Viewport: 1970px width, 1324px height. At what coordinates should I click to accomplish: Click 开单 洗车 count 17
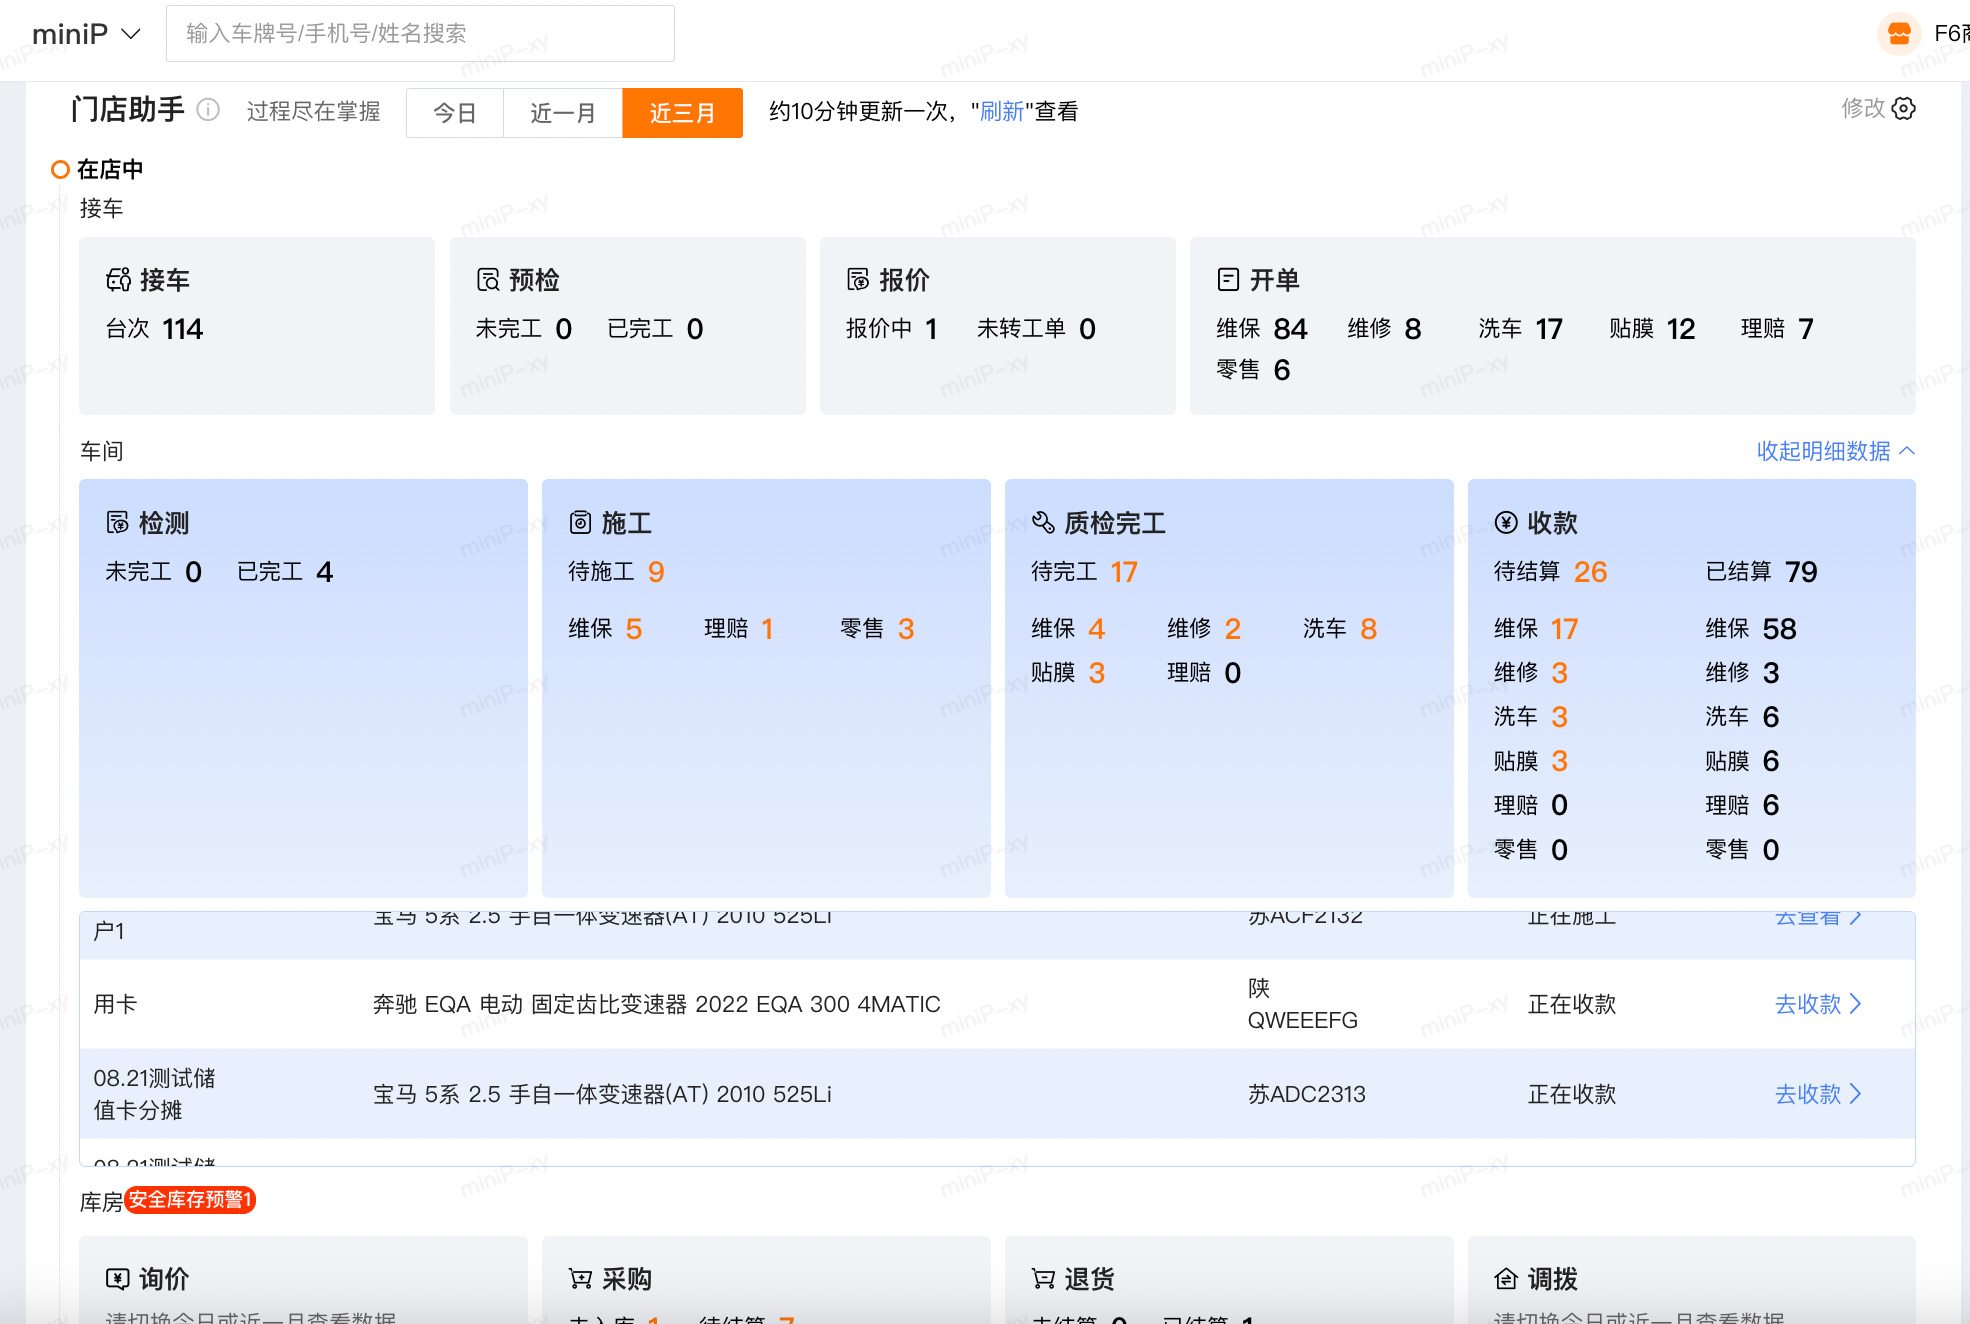1549,329
